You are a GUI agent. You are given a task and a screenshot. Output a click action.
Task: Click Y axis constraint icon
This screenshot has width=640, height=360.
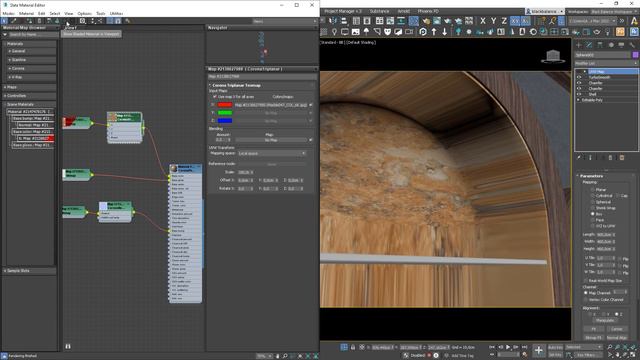493,20
